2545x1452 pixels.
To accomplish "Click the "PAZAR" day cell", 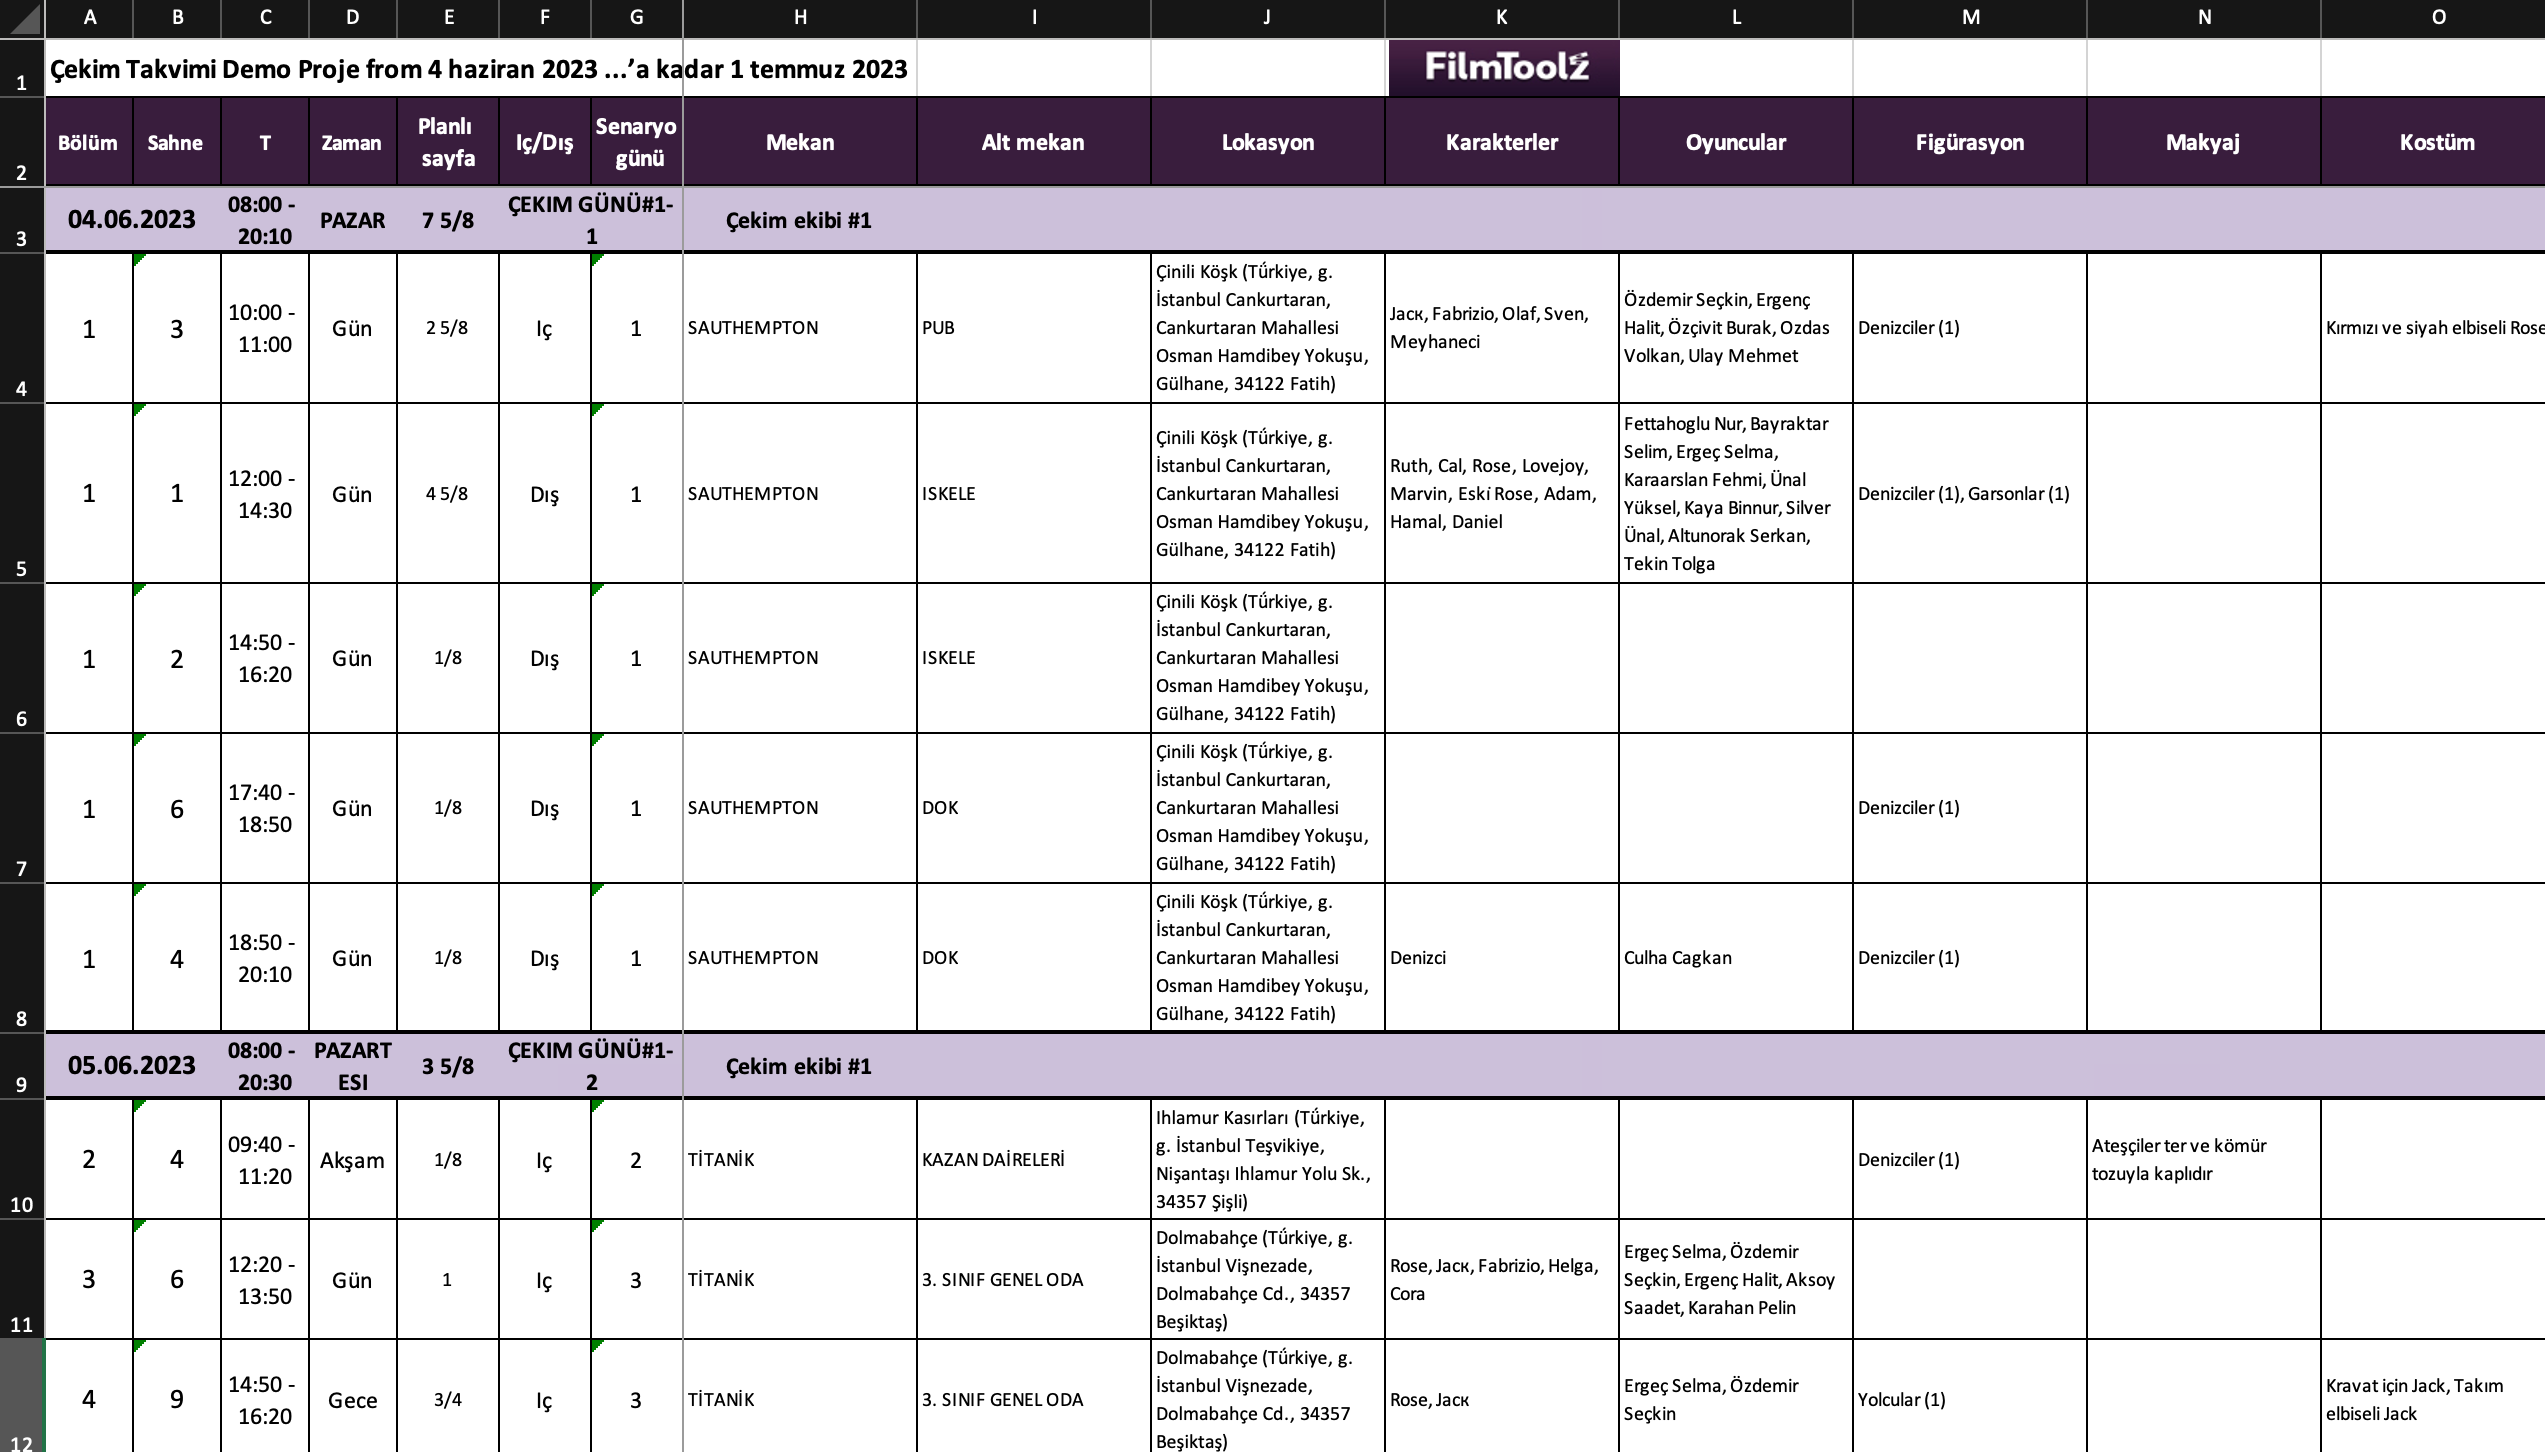I will [x=352, y=220].
